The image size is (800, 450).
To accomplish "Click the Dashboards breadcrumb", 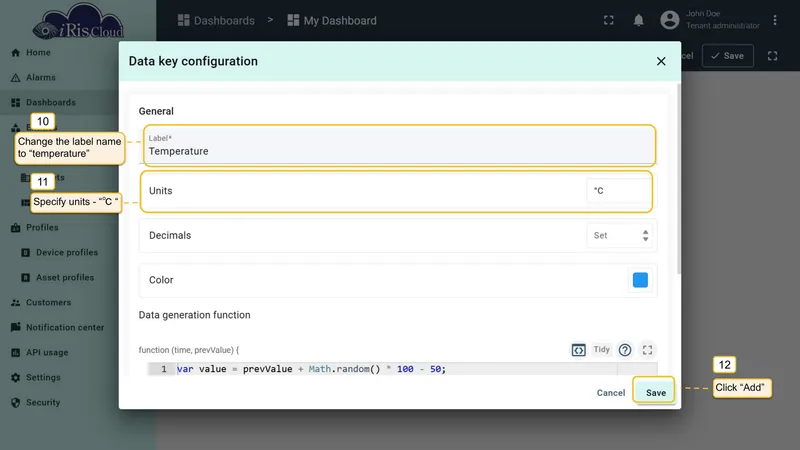I will pos(216,20).
